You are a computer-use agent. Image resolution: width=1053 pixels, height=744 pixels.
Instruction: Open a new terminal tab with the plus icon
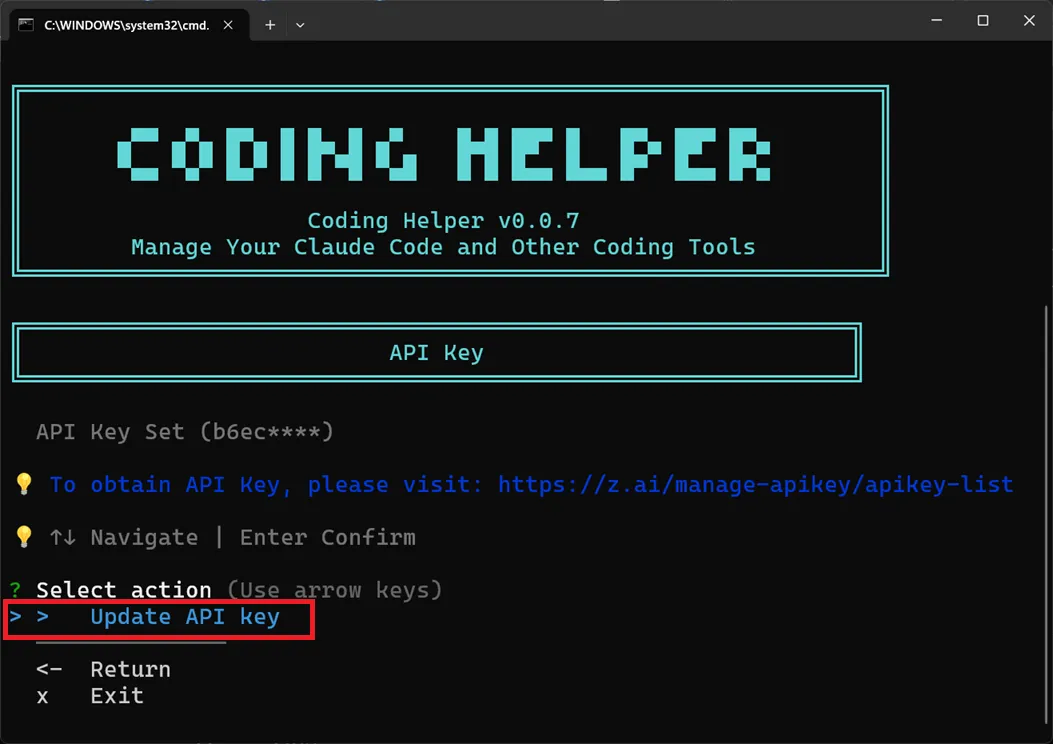click(269, 24)
